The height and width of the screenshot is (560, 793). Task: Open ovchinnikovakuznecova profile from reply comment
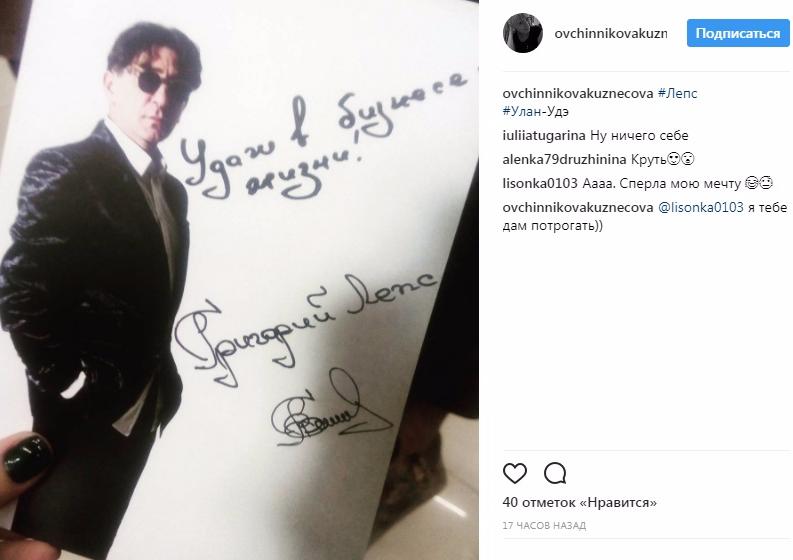(x=578, y=207)
